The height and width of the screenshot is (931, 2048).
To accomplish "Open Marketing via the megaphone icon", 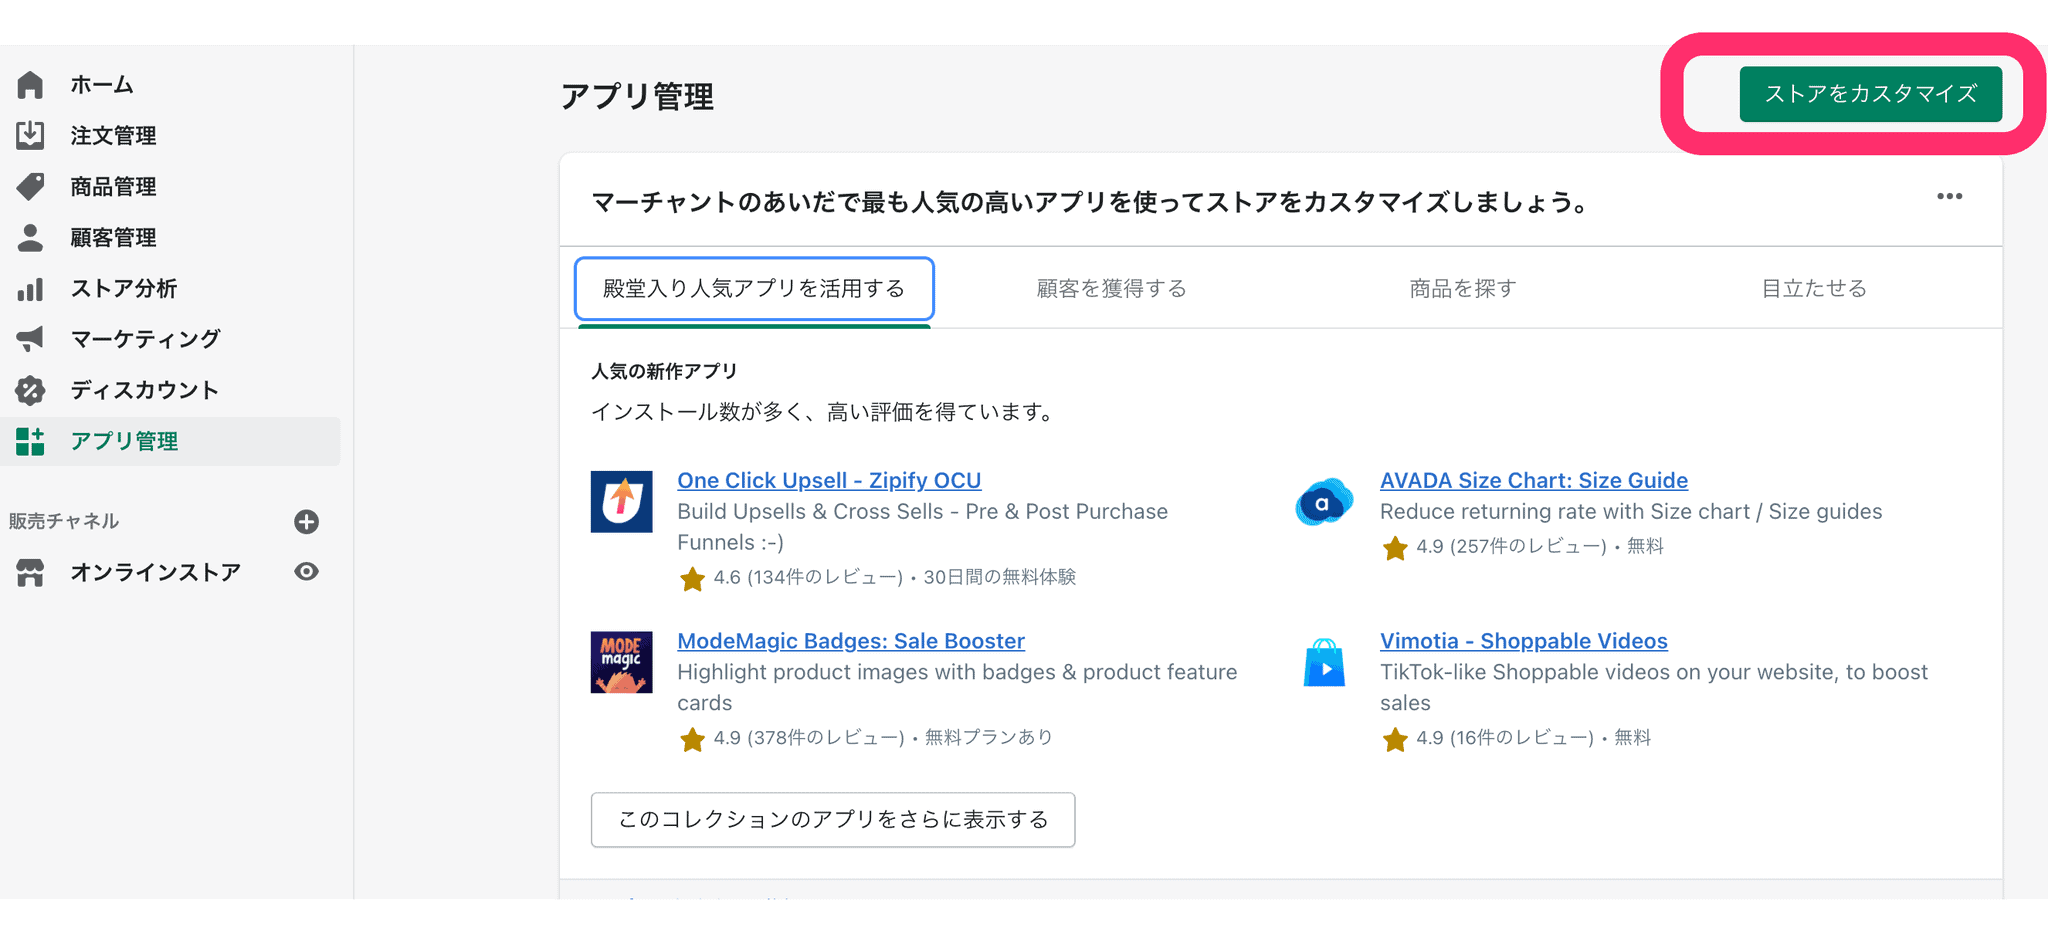I will point(30,339).
